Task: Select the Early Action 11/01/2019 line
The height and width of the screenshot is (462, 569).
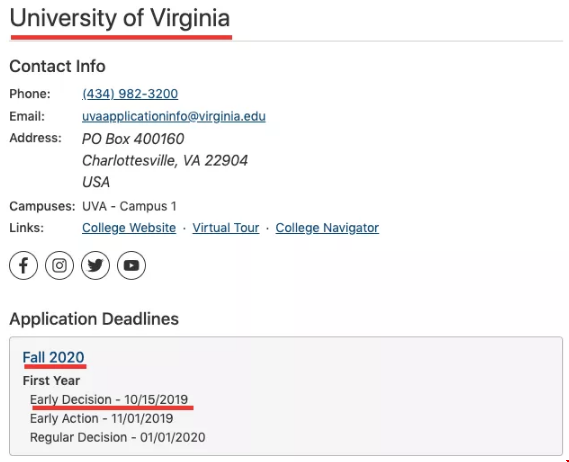Action: click(x=101, y=418)
